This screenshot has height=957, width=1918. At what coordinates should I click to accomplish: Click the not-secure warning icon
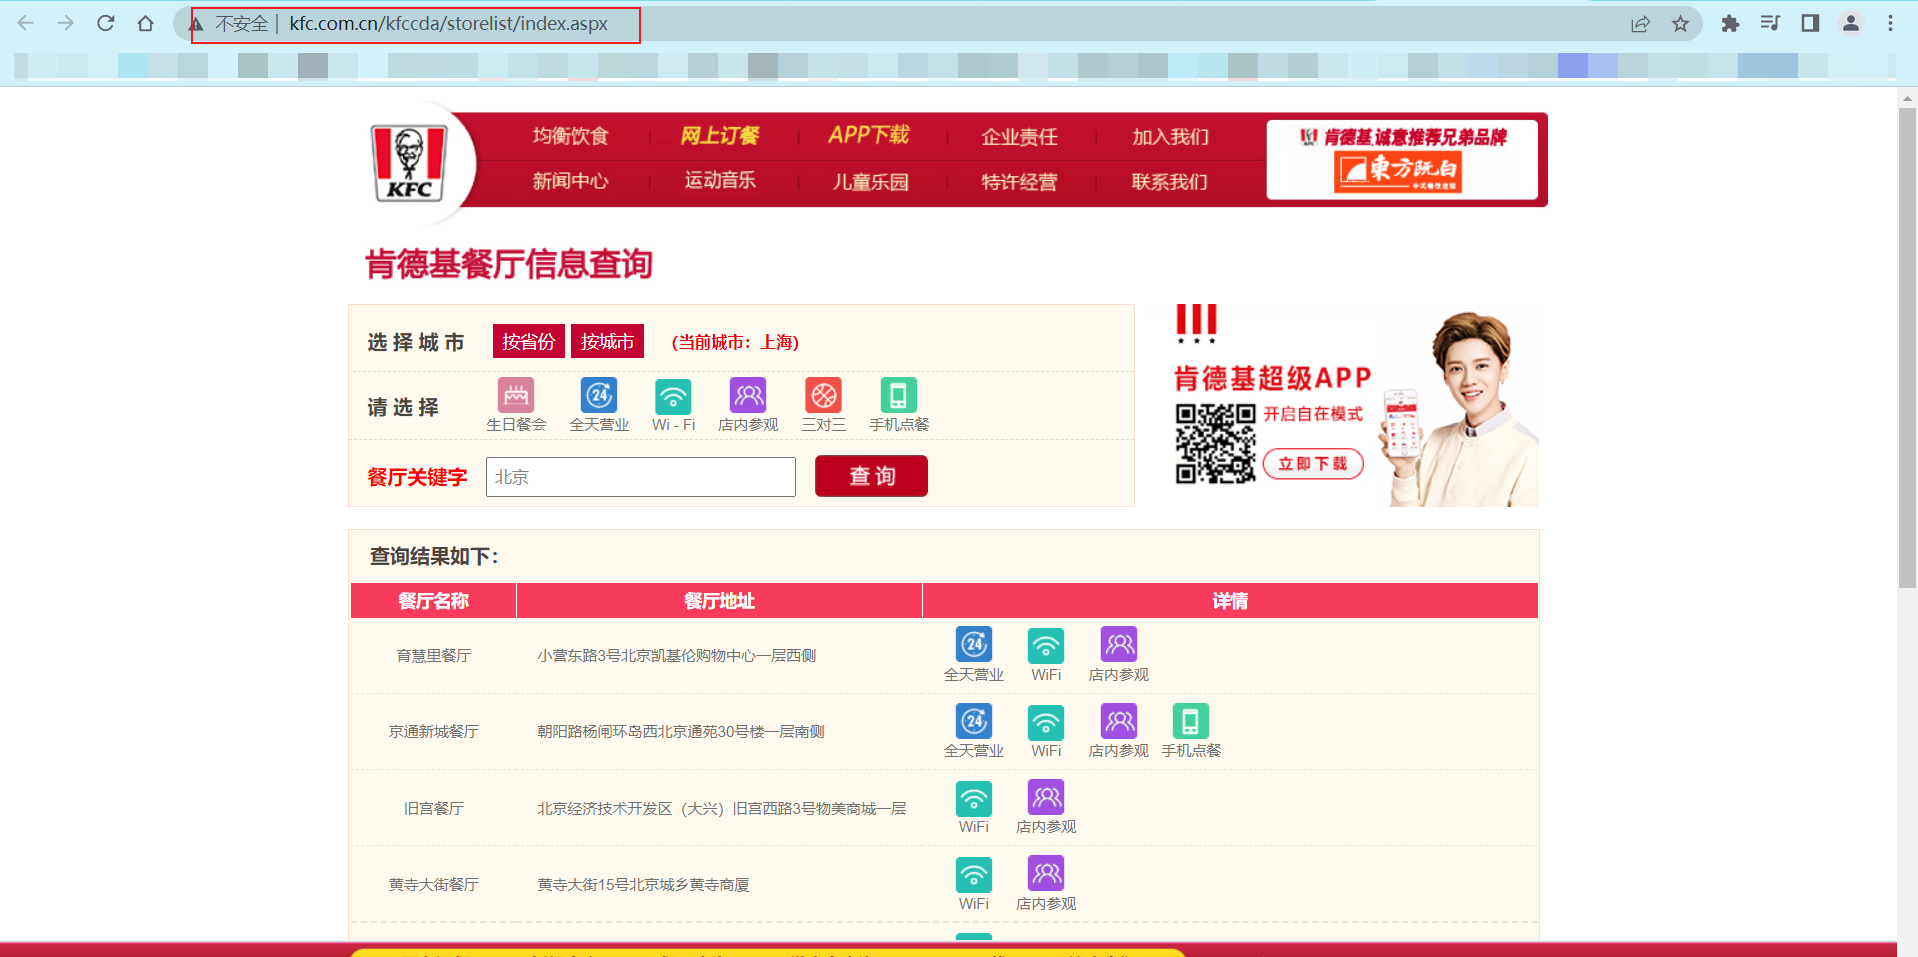point(197,23)
